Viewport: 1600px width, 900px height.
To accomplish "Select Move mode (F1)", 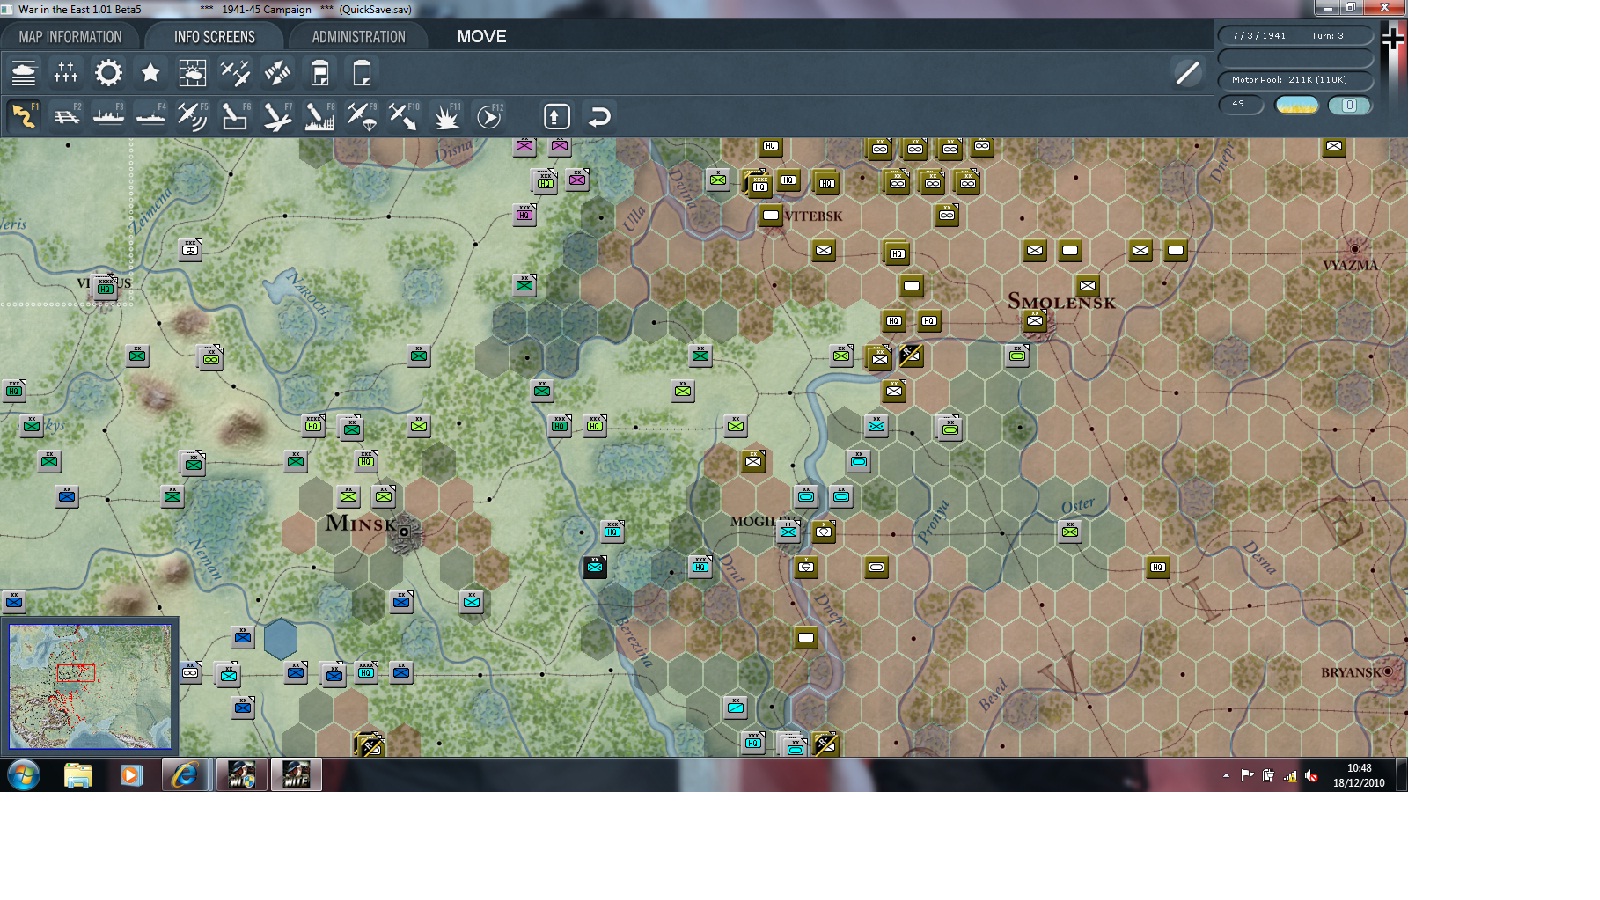I will click(x=24, y=116).
